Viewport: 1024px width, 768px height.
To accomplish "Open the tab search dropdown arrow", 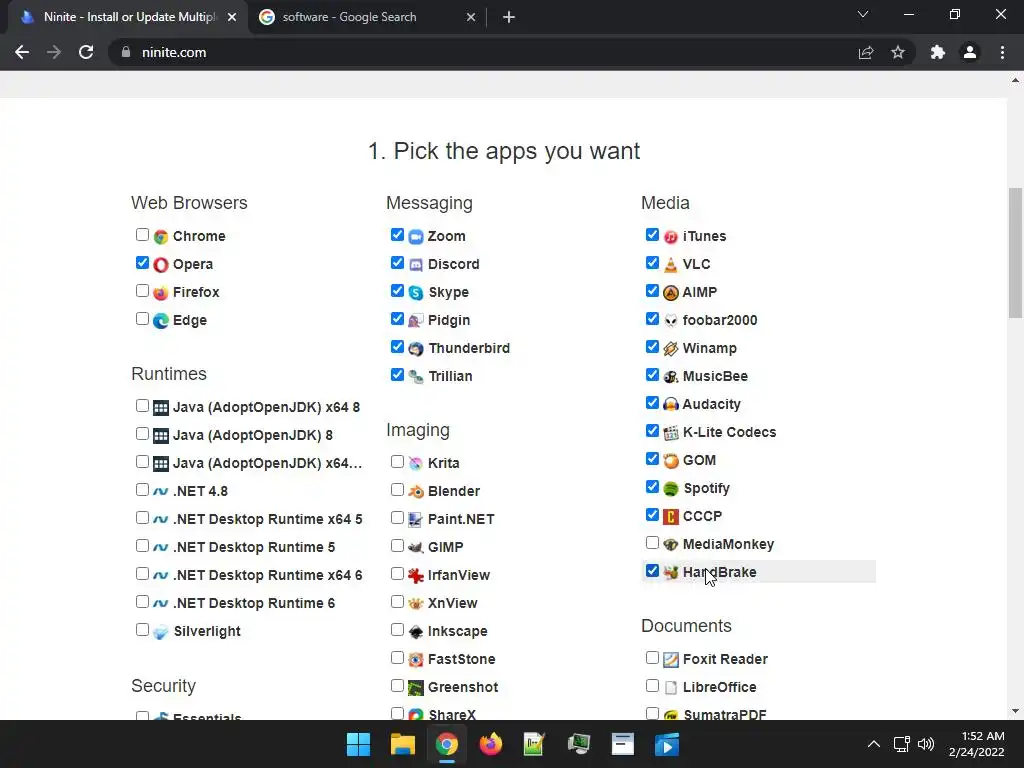I will pos(863,14).
